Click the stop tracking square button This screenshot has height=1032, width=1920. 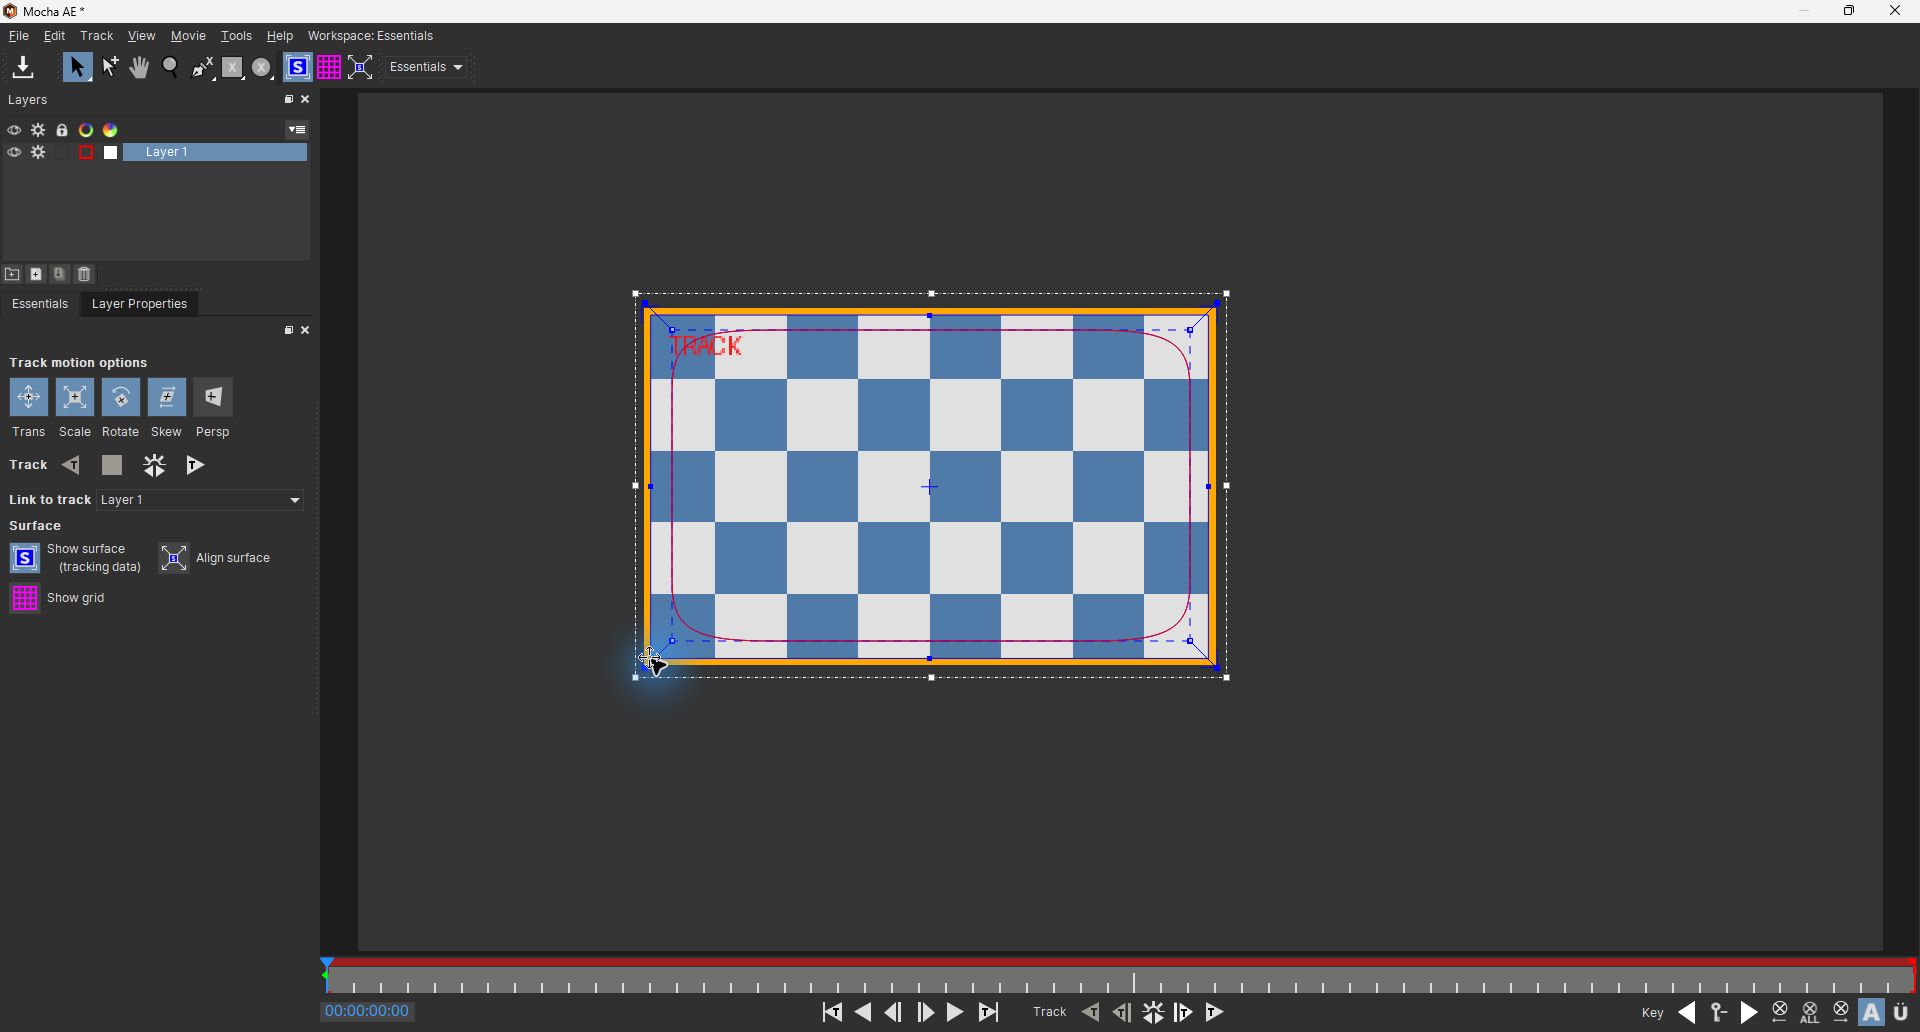pos(112,466)
